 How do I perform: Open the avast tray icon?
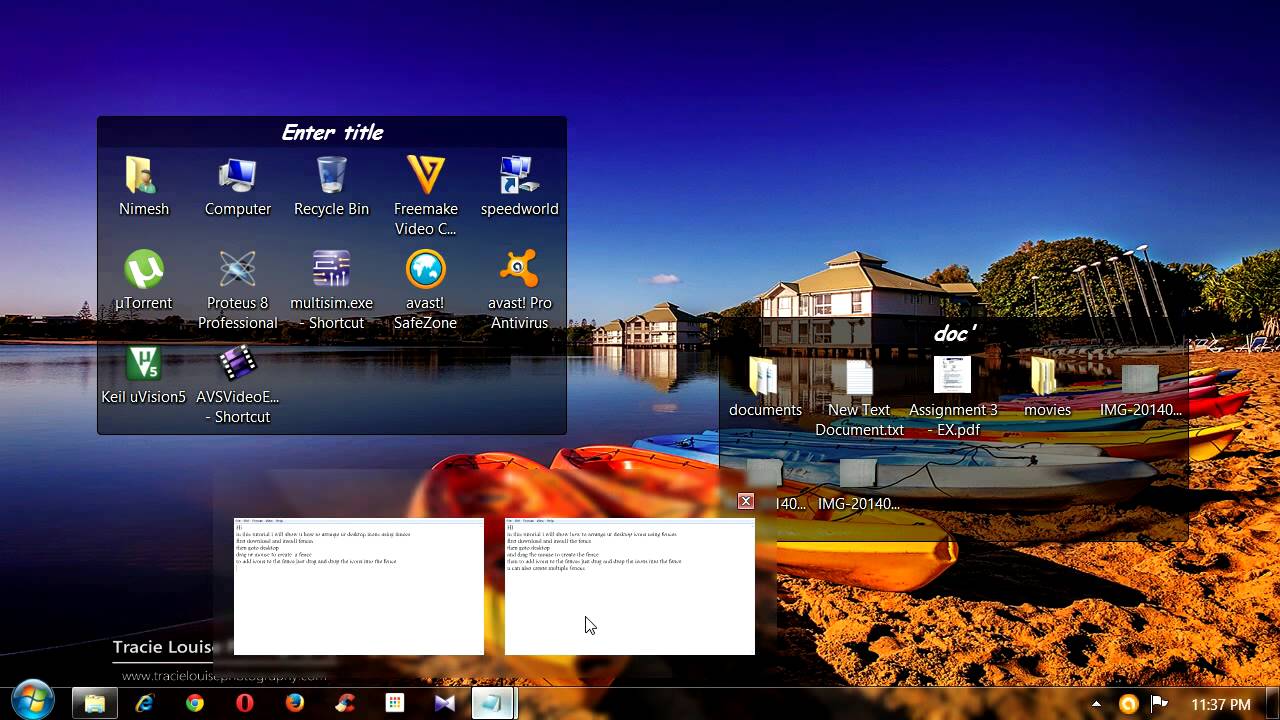(x=1129, y=704)
